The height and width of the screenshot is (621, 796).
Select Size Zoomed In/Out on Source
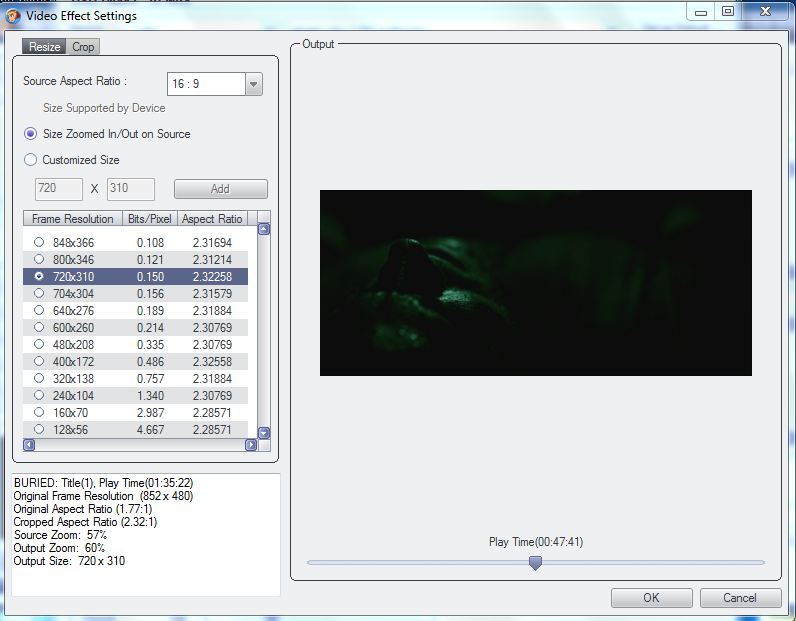click(x=31, y=134)
